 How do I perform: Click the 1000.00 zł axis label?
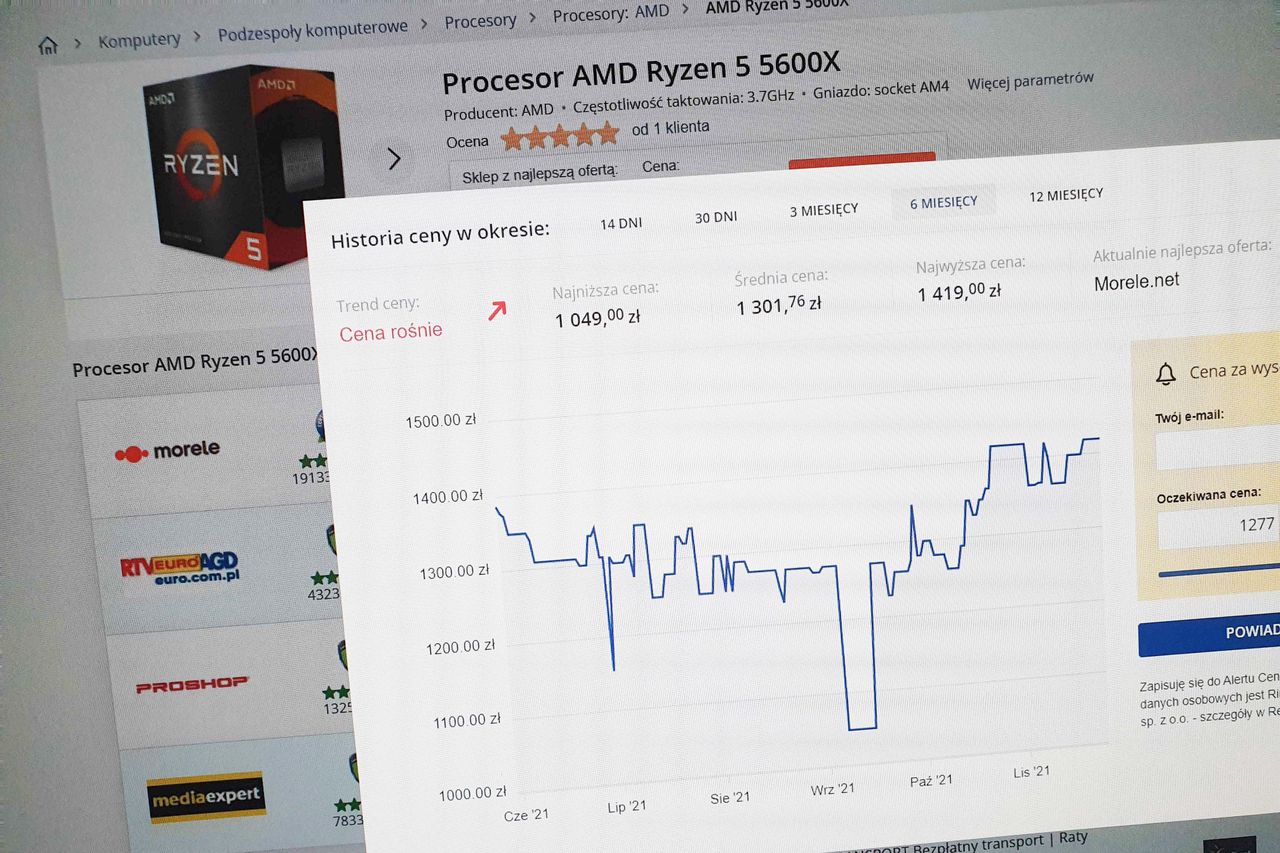(x=472, y=795)
